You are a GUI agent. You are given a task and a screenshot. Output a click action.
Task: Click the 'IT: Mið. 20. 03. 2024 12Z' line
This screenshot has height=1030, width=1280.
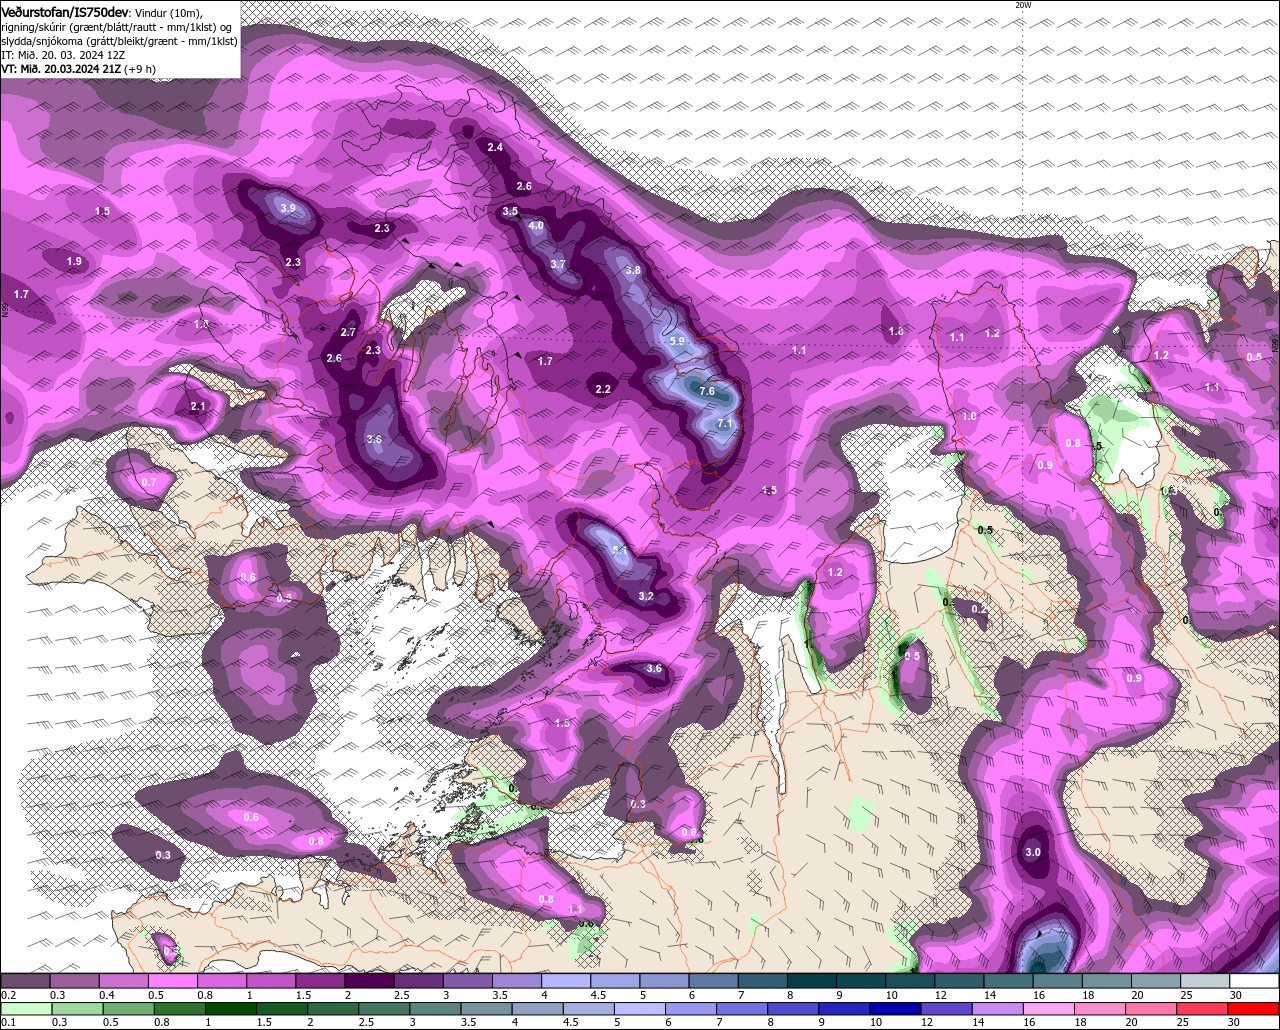coord(63,55)
